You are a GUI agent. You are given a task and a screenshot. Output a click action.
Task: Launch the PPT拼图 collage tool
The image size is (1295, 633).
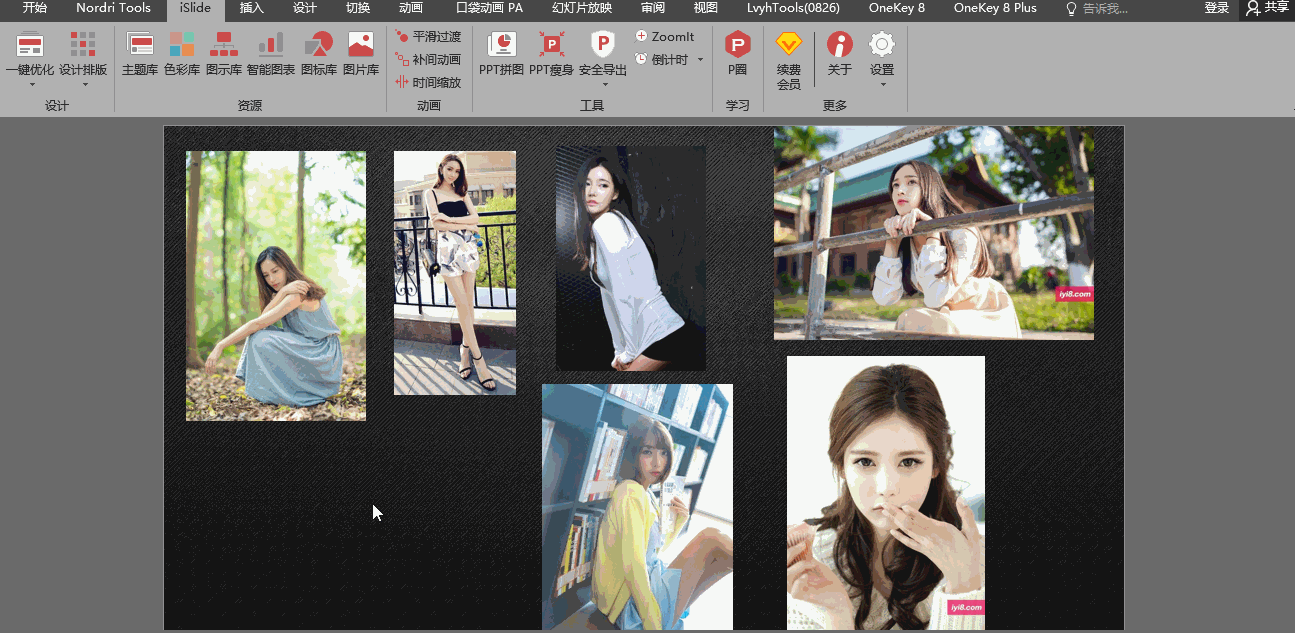501,54
